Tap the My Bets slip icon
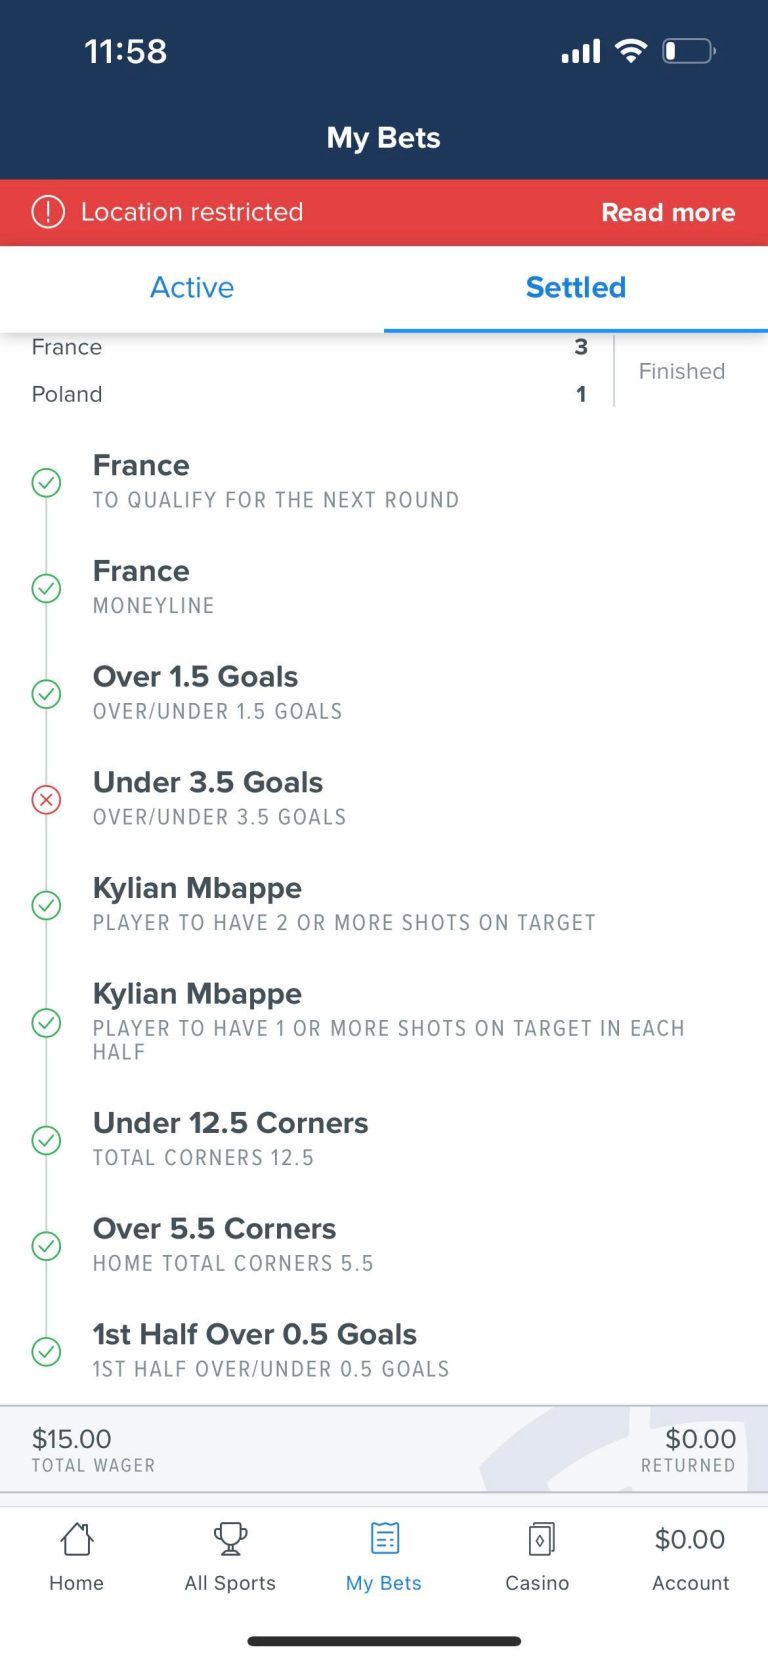Screen dimensions: 768x1662 coord(384,1539)
